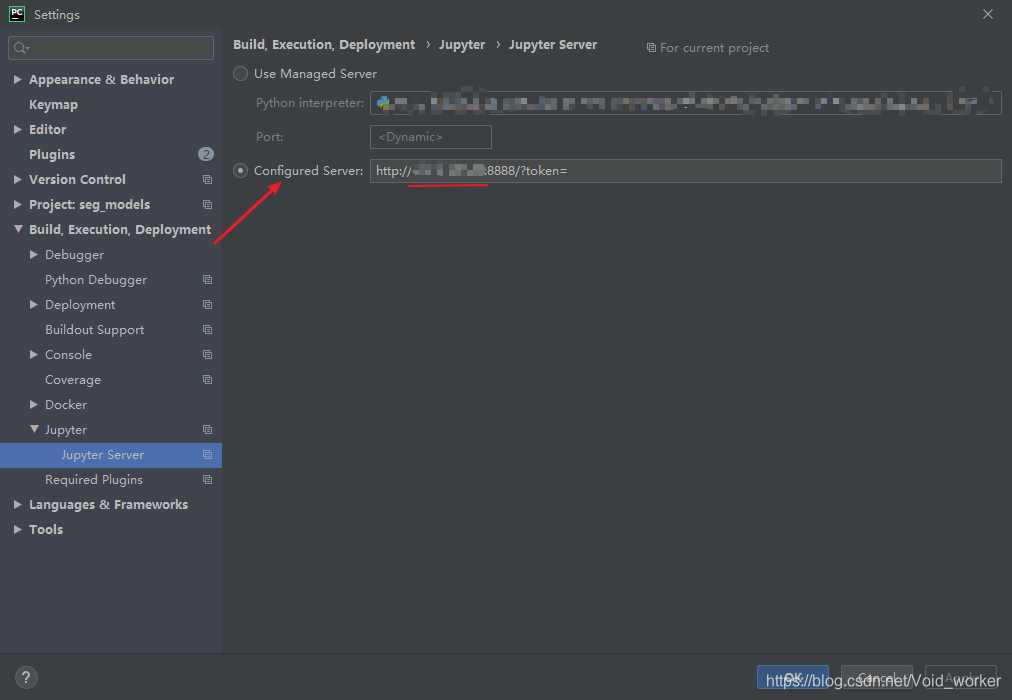Screen dimensions: 1012x700
Task: Click the settings search box
Action: (111, 48)
